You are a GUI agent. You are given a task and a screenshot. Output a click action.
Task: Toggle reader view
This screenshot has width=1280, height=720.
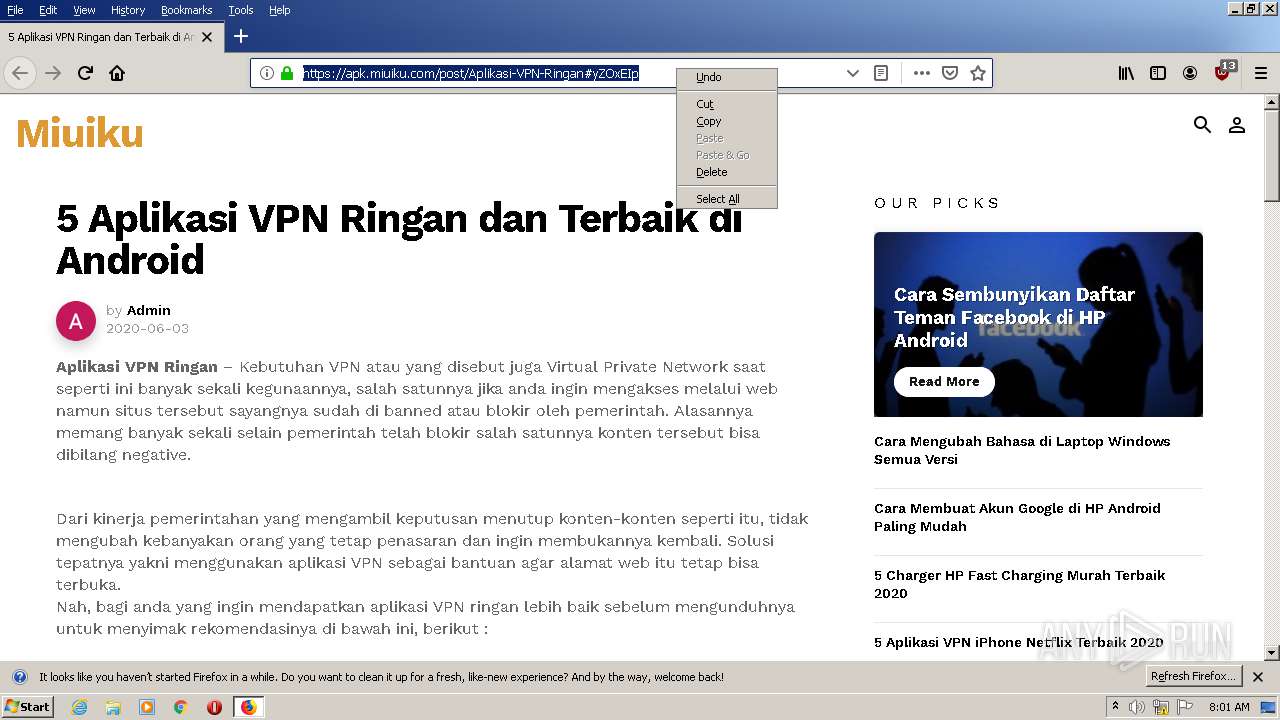881,73
